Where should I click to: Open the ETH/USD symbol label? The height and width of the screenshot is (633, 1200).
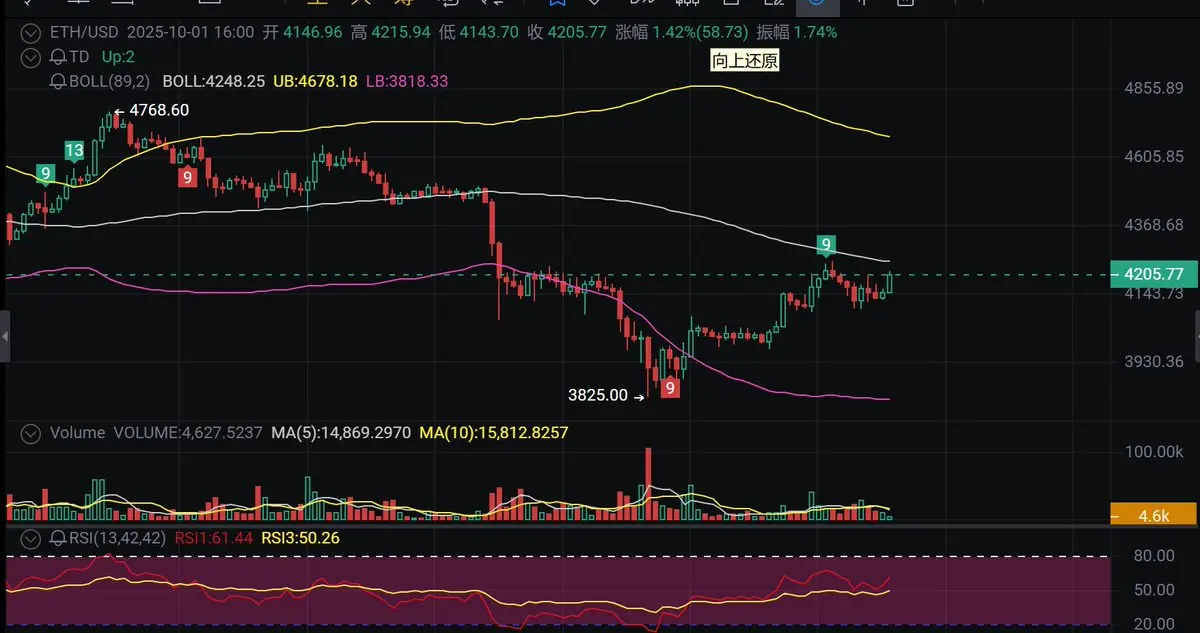(85, 32)
